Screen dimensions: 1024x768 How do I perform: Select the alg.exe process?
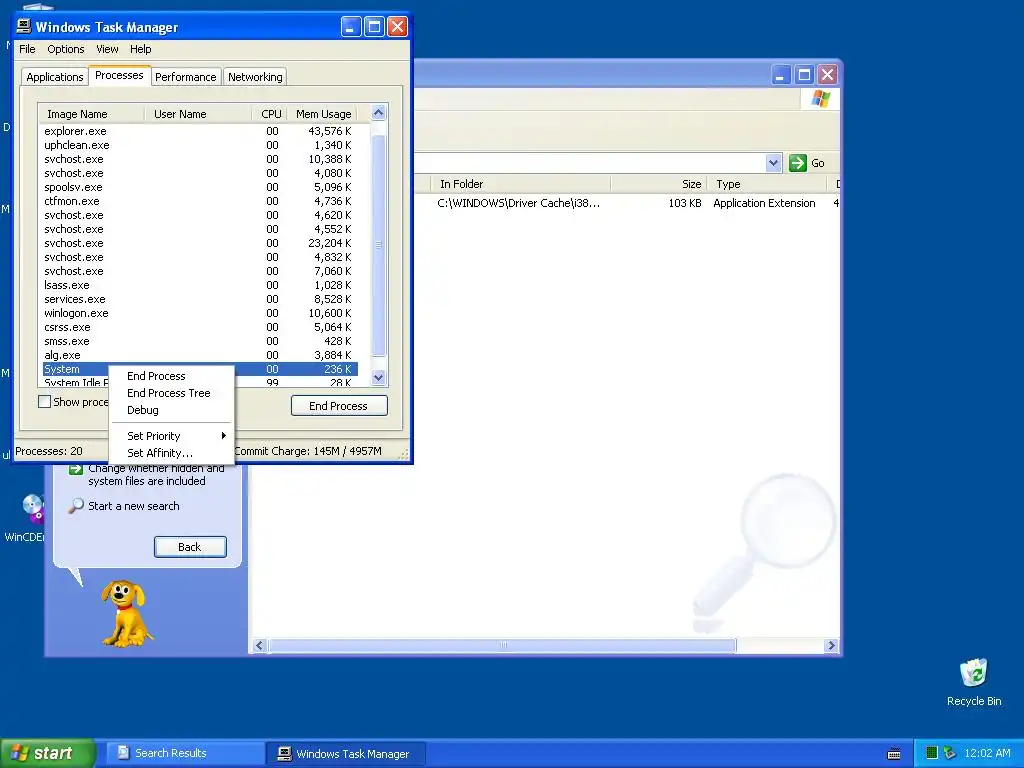200,355
